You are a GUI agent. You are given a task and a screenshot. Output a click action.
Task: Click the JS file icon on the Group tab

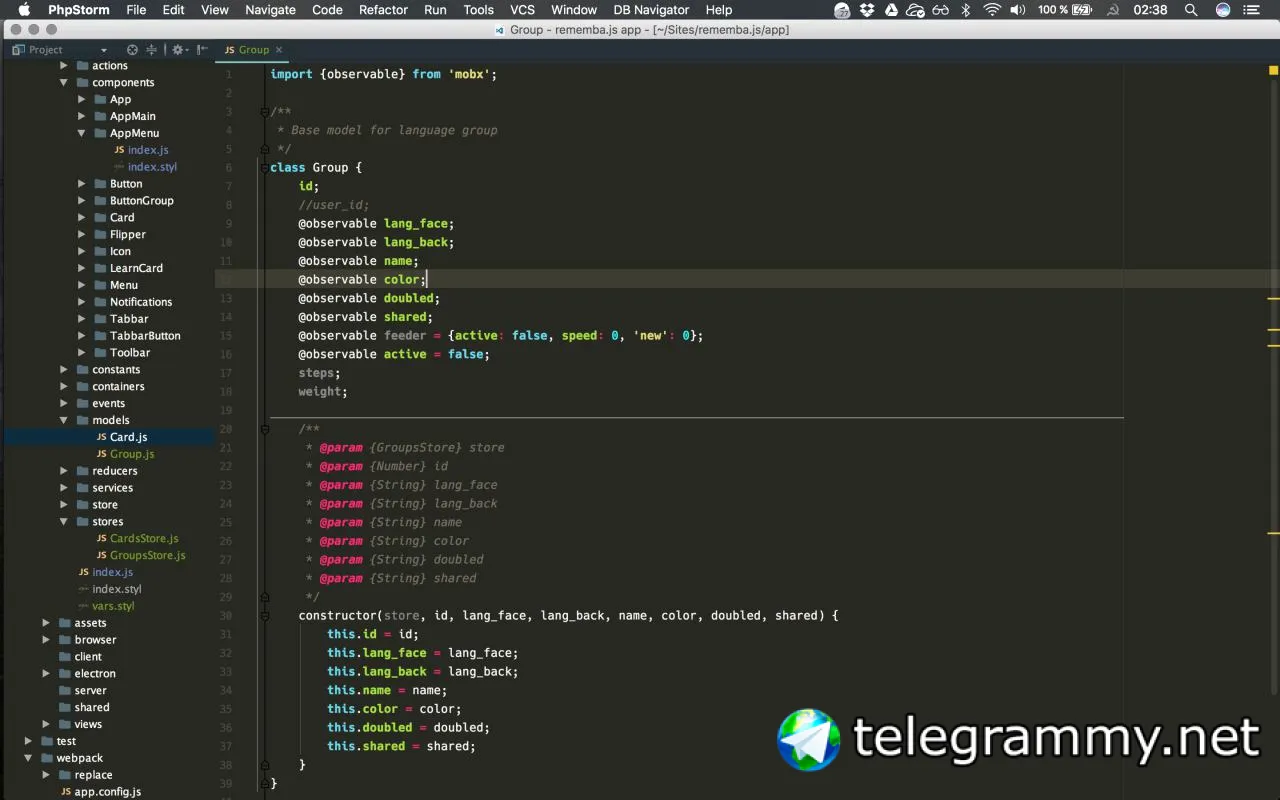pyautogui.click(x=230, y=49)
